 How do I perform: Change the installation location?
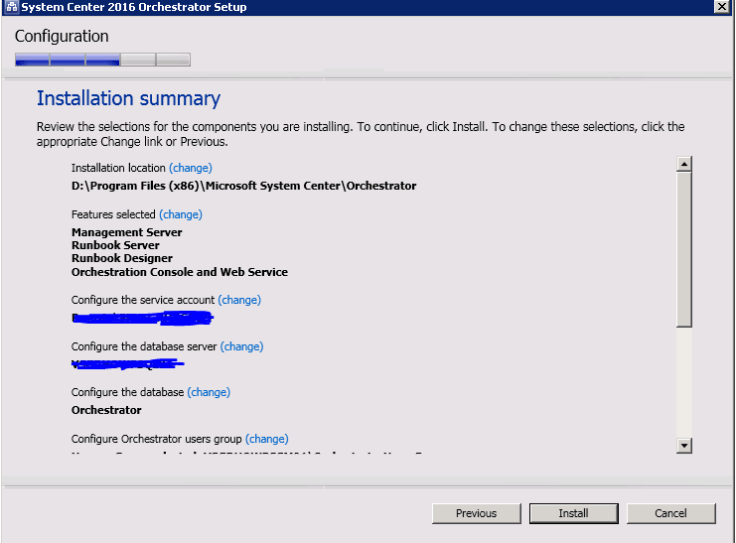tap(190, 168)
